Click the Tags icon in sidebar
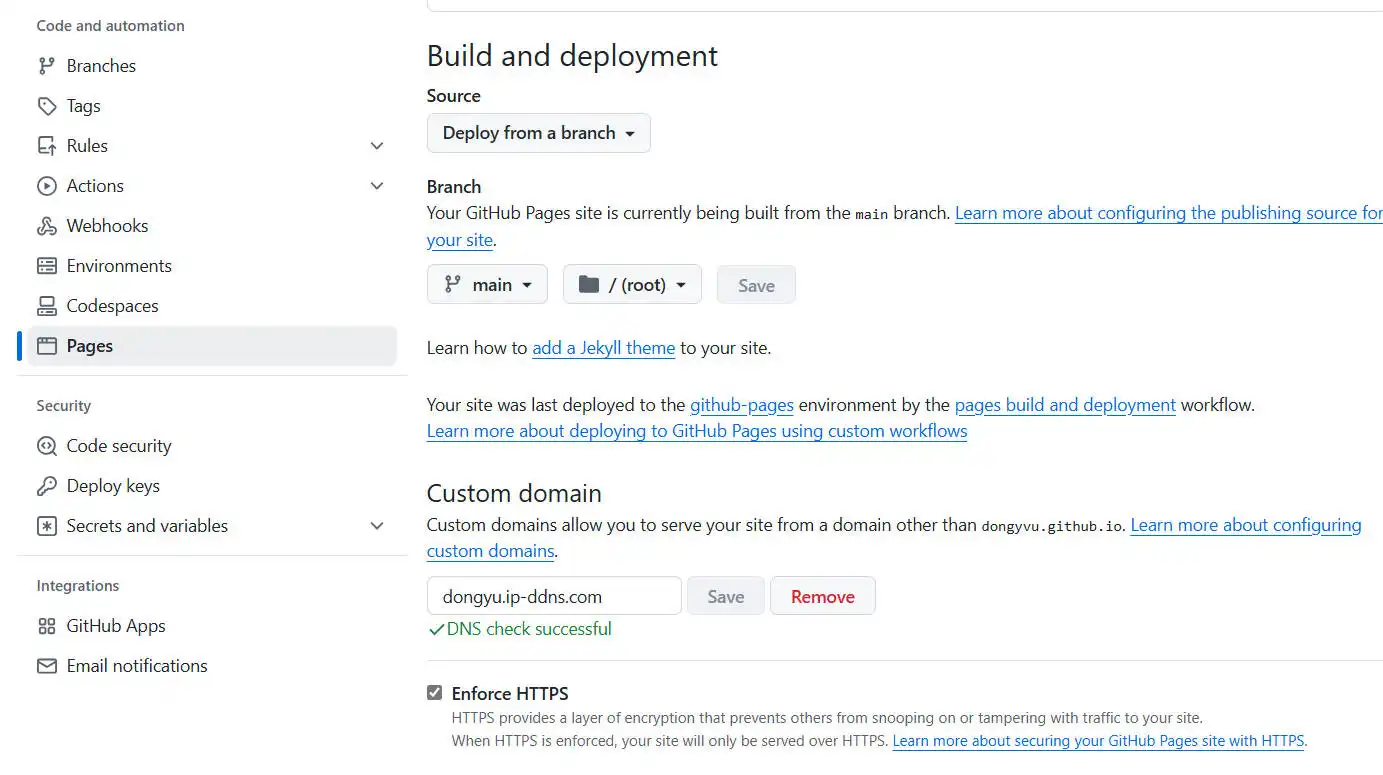The image size is (1383, 775). 46,106
